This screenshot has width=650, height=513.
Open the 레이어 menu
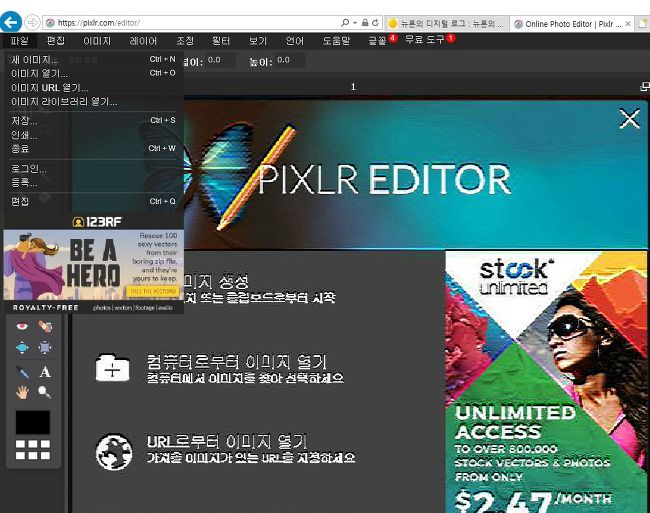[x=143, y=41]
